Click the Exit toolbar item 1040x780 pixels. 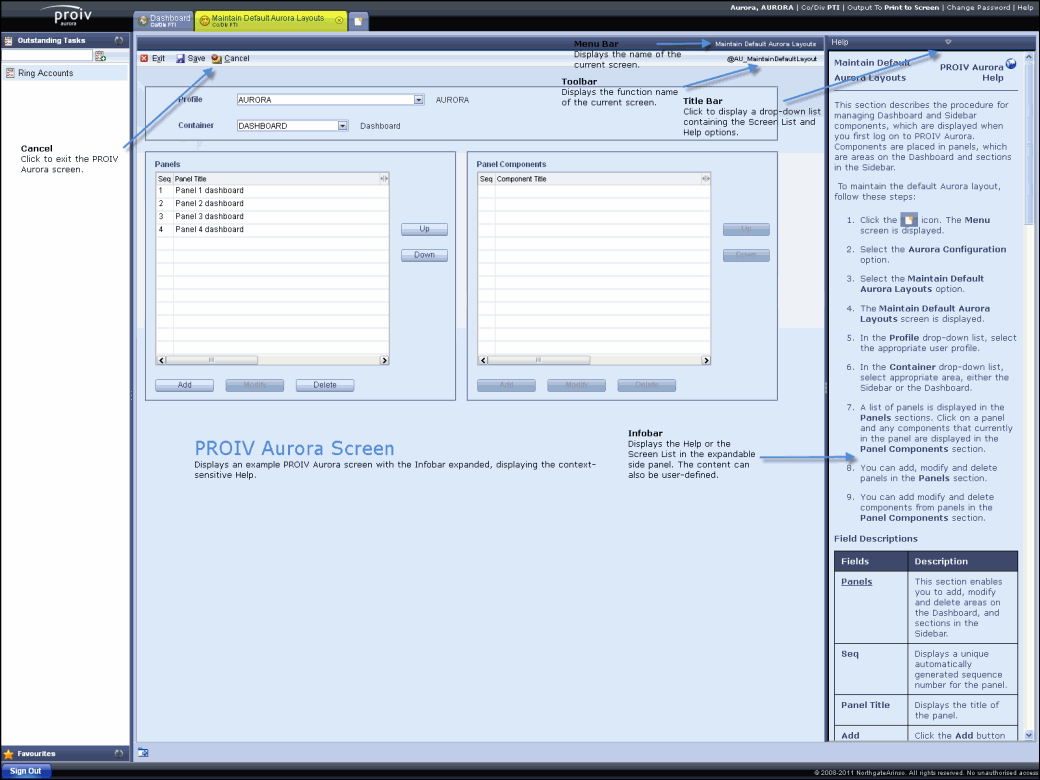153,58
